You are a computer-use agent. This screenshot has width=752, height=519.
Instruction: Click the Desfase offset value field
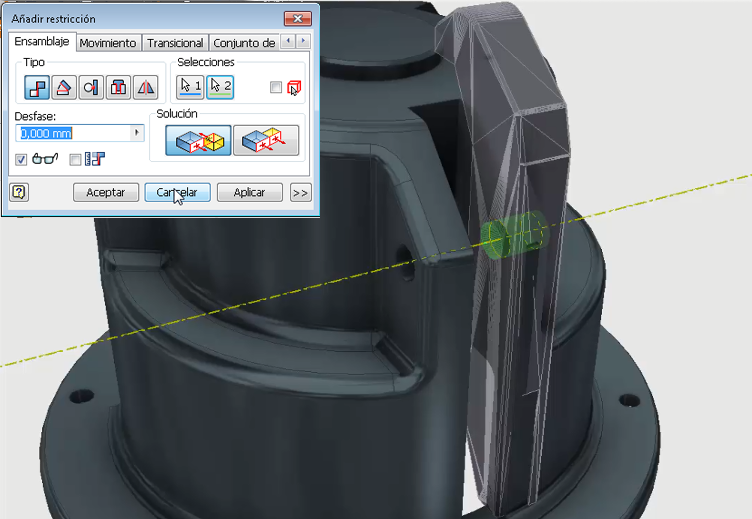[x=73, y=133]
